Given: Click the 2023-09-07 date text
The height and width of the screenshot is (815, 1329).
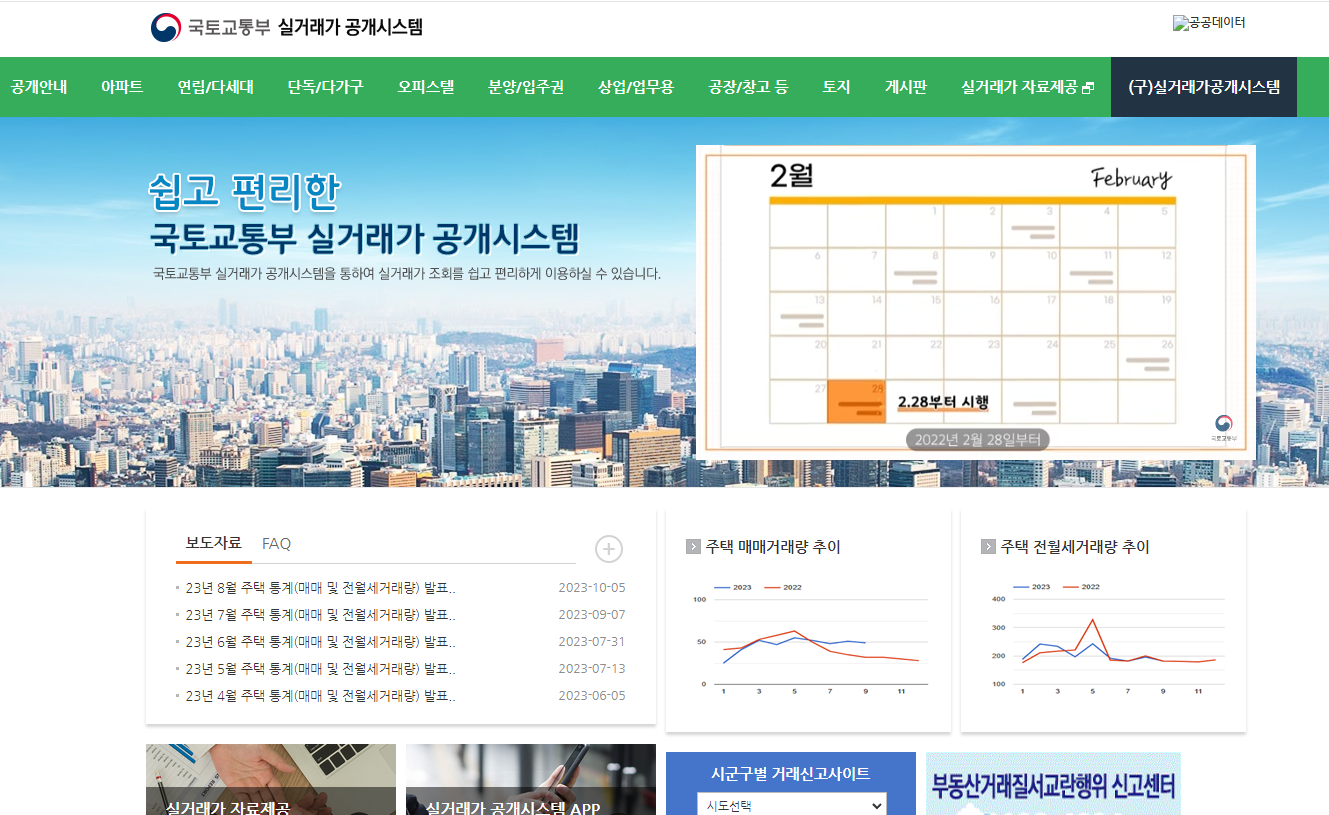Looking at the screenshot, I should (x=592, y=615).
